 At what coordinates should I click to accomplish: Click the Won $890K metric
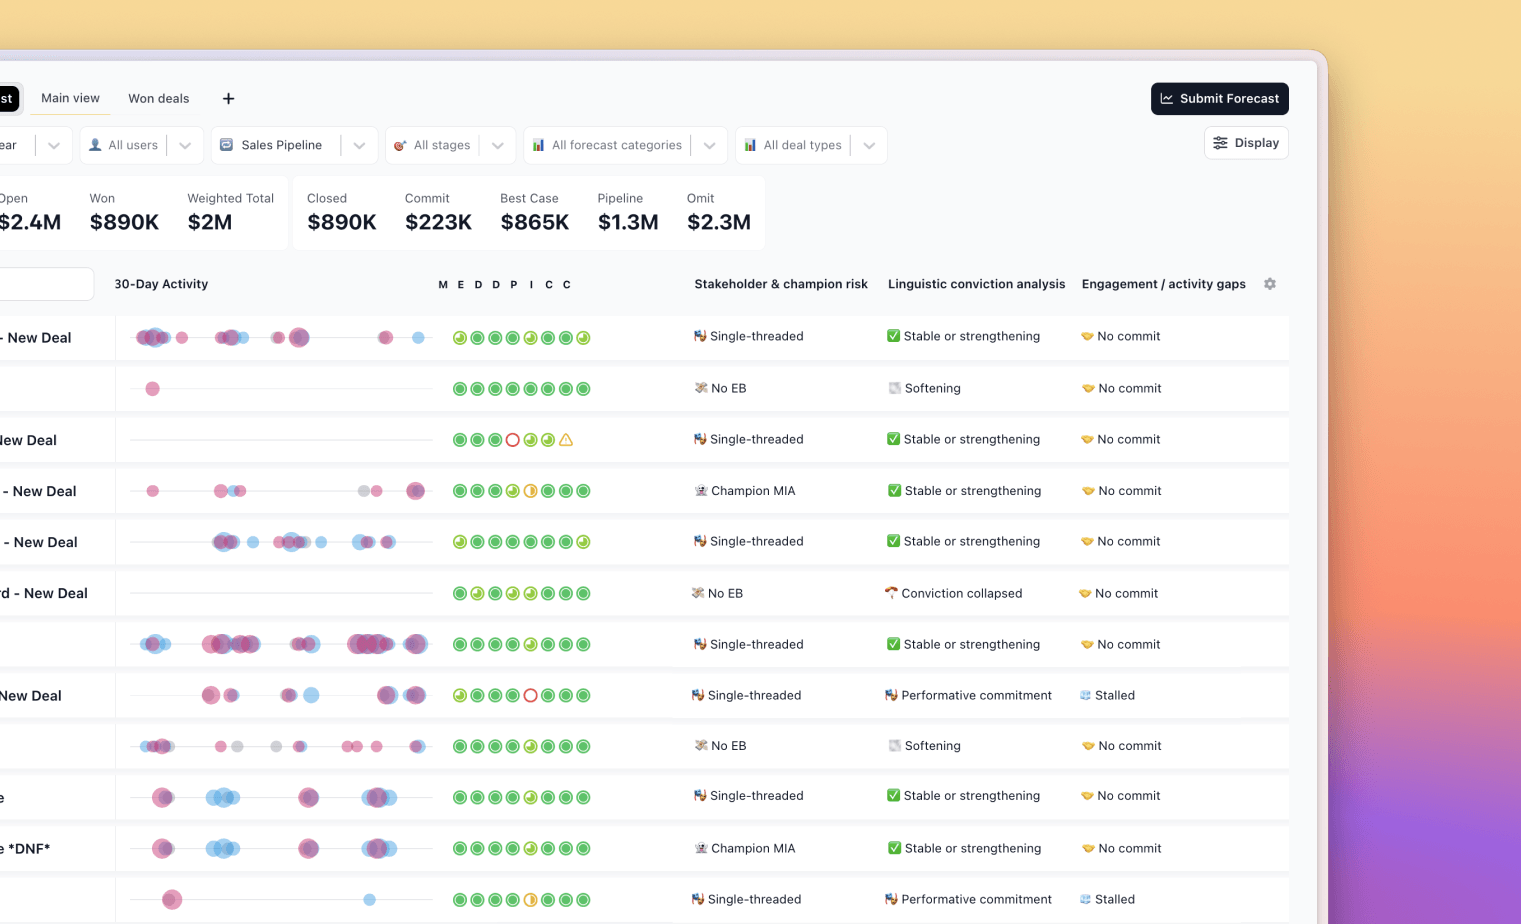[x=124, y=213]
